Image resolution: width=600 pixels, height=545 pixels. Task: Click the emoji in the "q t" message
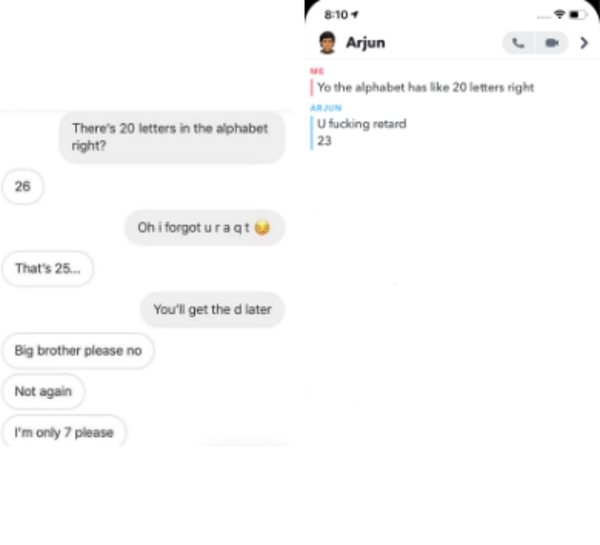point(262,228)
